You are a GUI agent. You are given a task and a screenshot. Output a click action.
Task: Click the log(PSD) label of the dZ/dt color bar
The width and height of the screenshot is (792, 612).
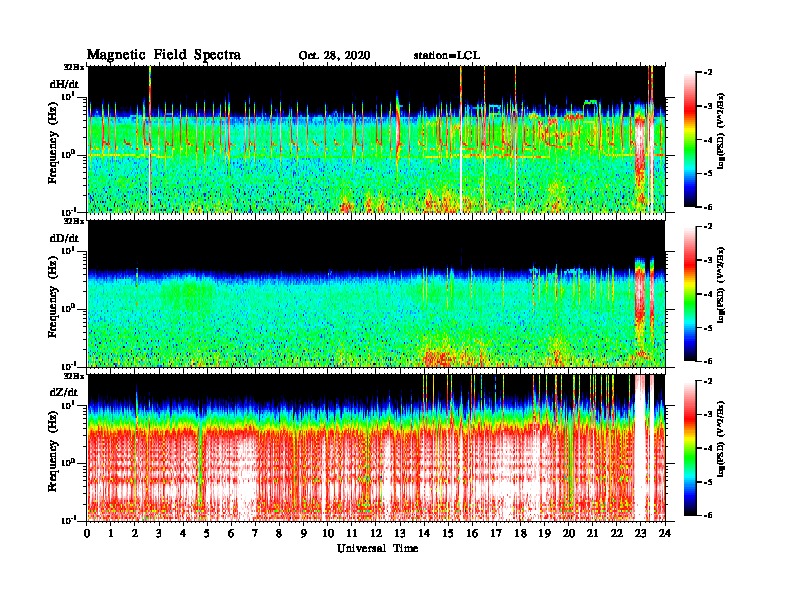tap(721, 439)
